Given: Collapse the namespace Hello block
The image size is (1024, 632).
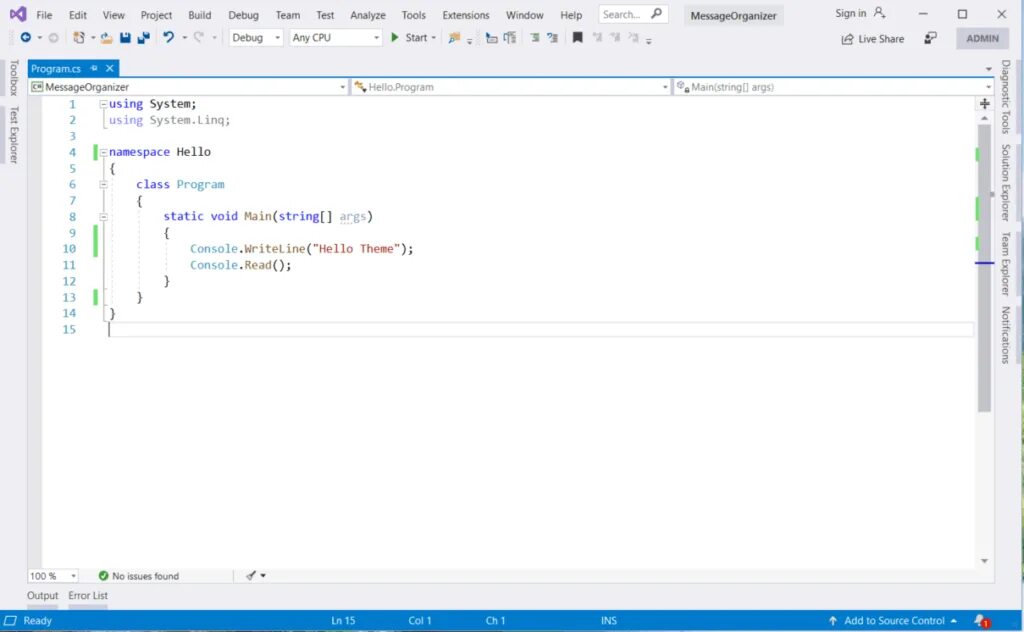Looking at the screenshot, I should 103,152.
